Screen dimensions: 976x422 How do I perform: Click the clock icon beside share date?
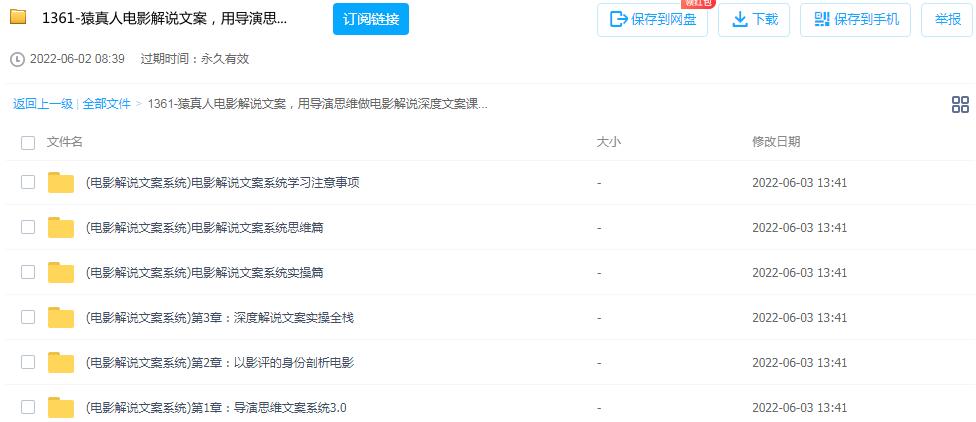tap(18, 59)
